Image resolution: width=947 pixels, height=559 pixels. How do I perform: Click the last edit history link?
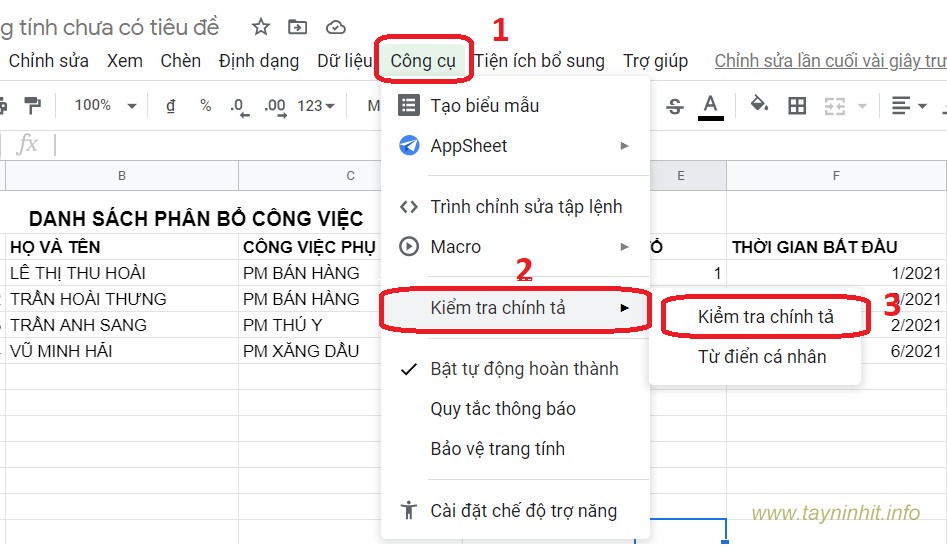[830, 61]
